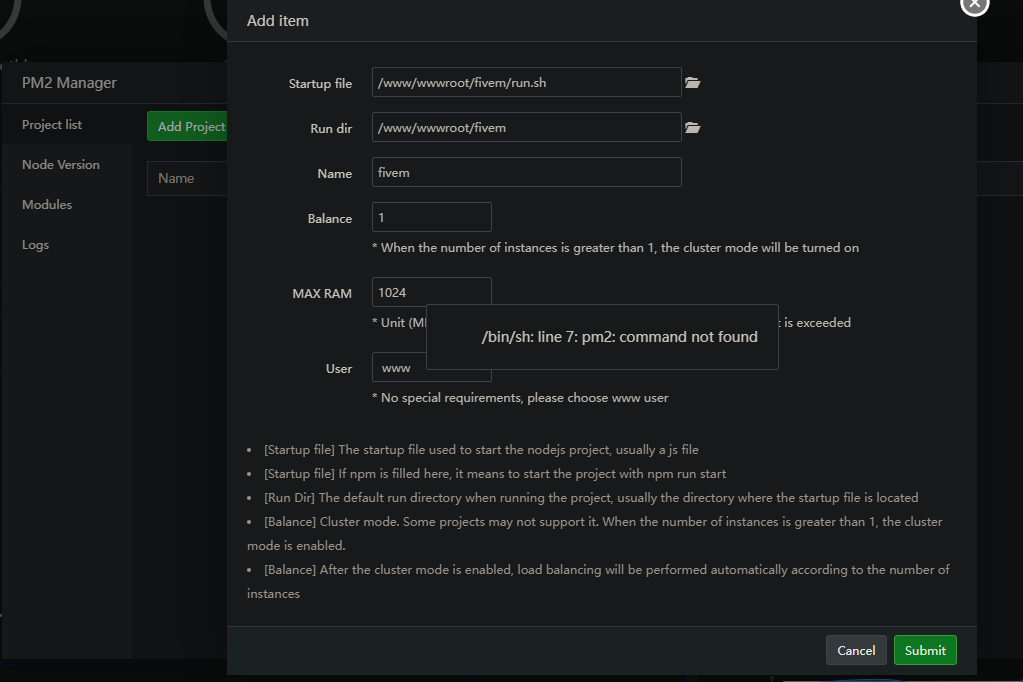View the Logs section
This screenshot has width=1023, height=682.
coord(35,245)
